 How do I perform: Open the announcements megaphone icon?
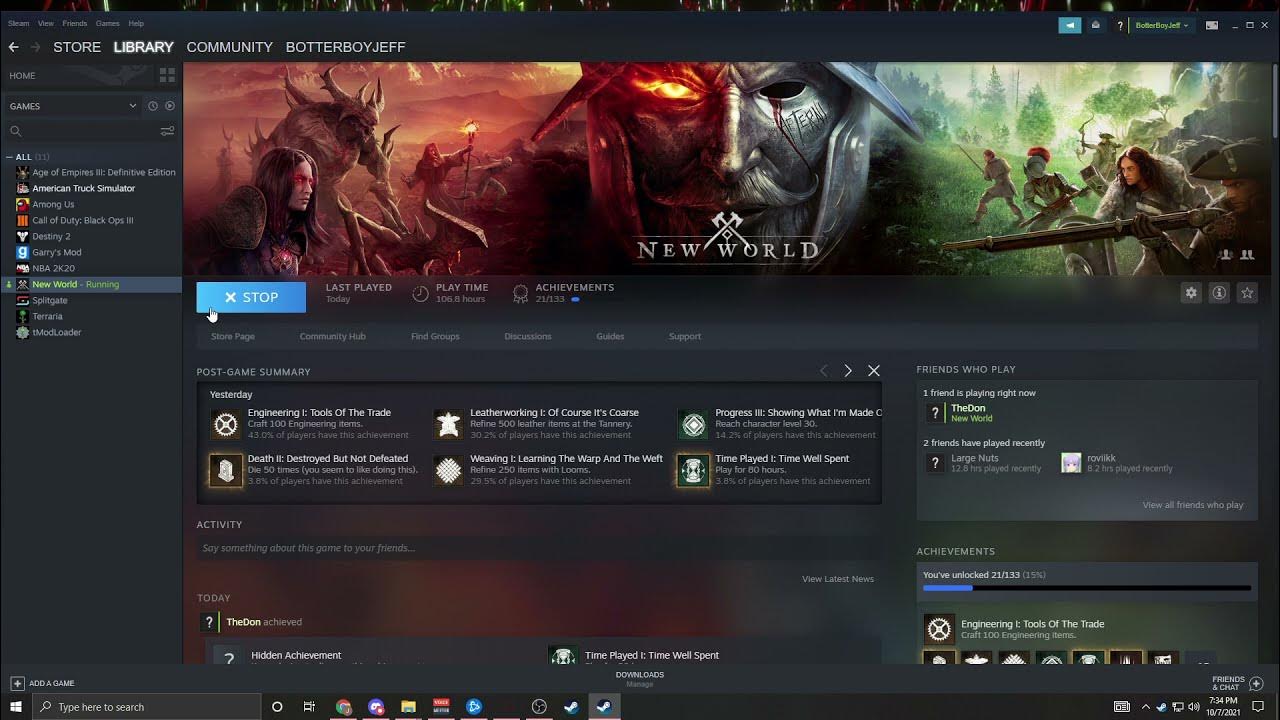click(x=1070, y=25)
